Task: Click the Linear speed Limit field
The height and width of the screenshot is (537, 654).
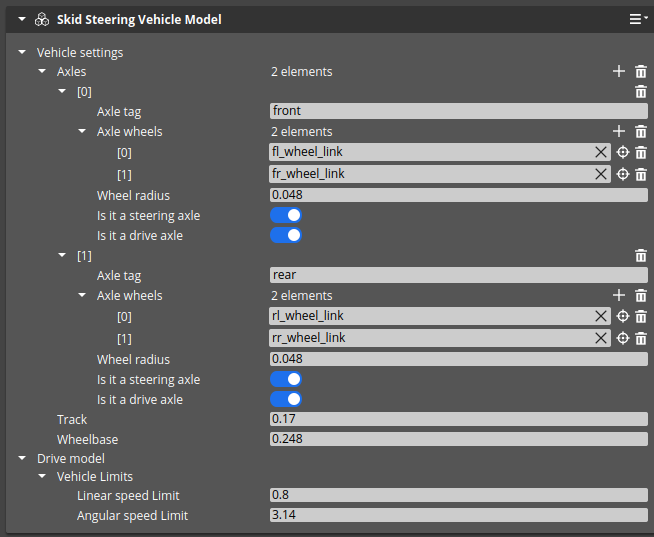Action: [458, 496]
